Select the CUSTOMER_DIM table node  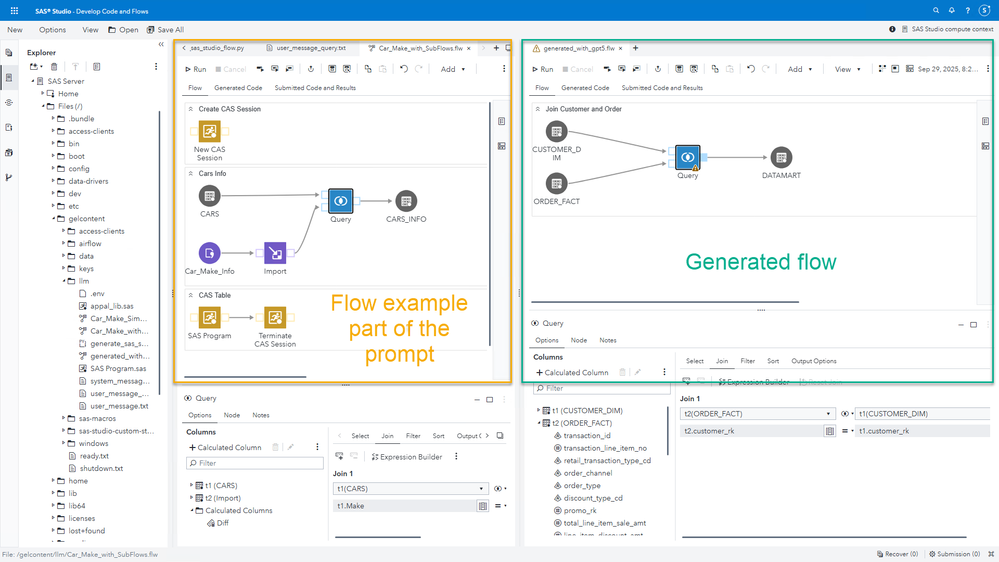[x=556, y=132]
